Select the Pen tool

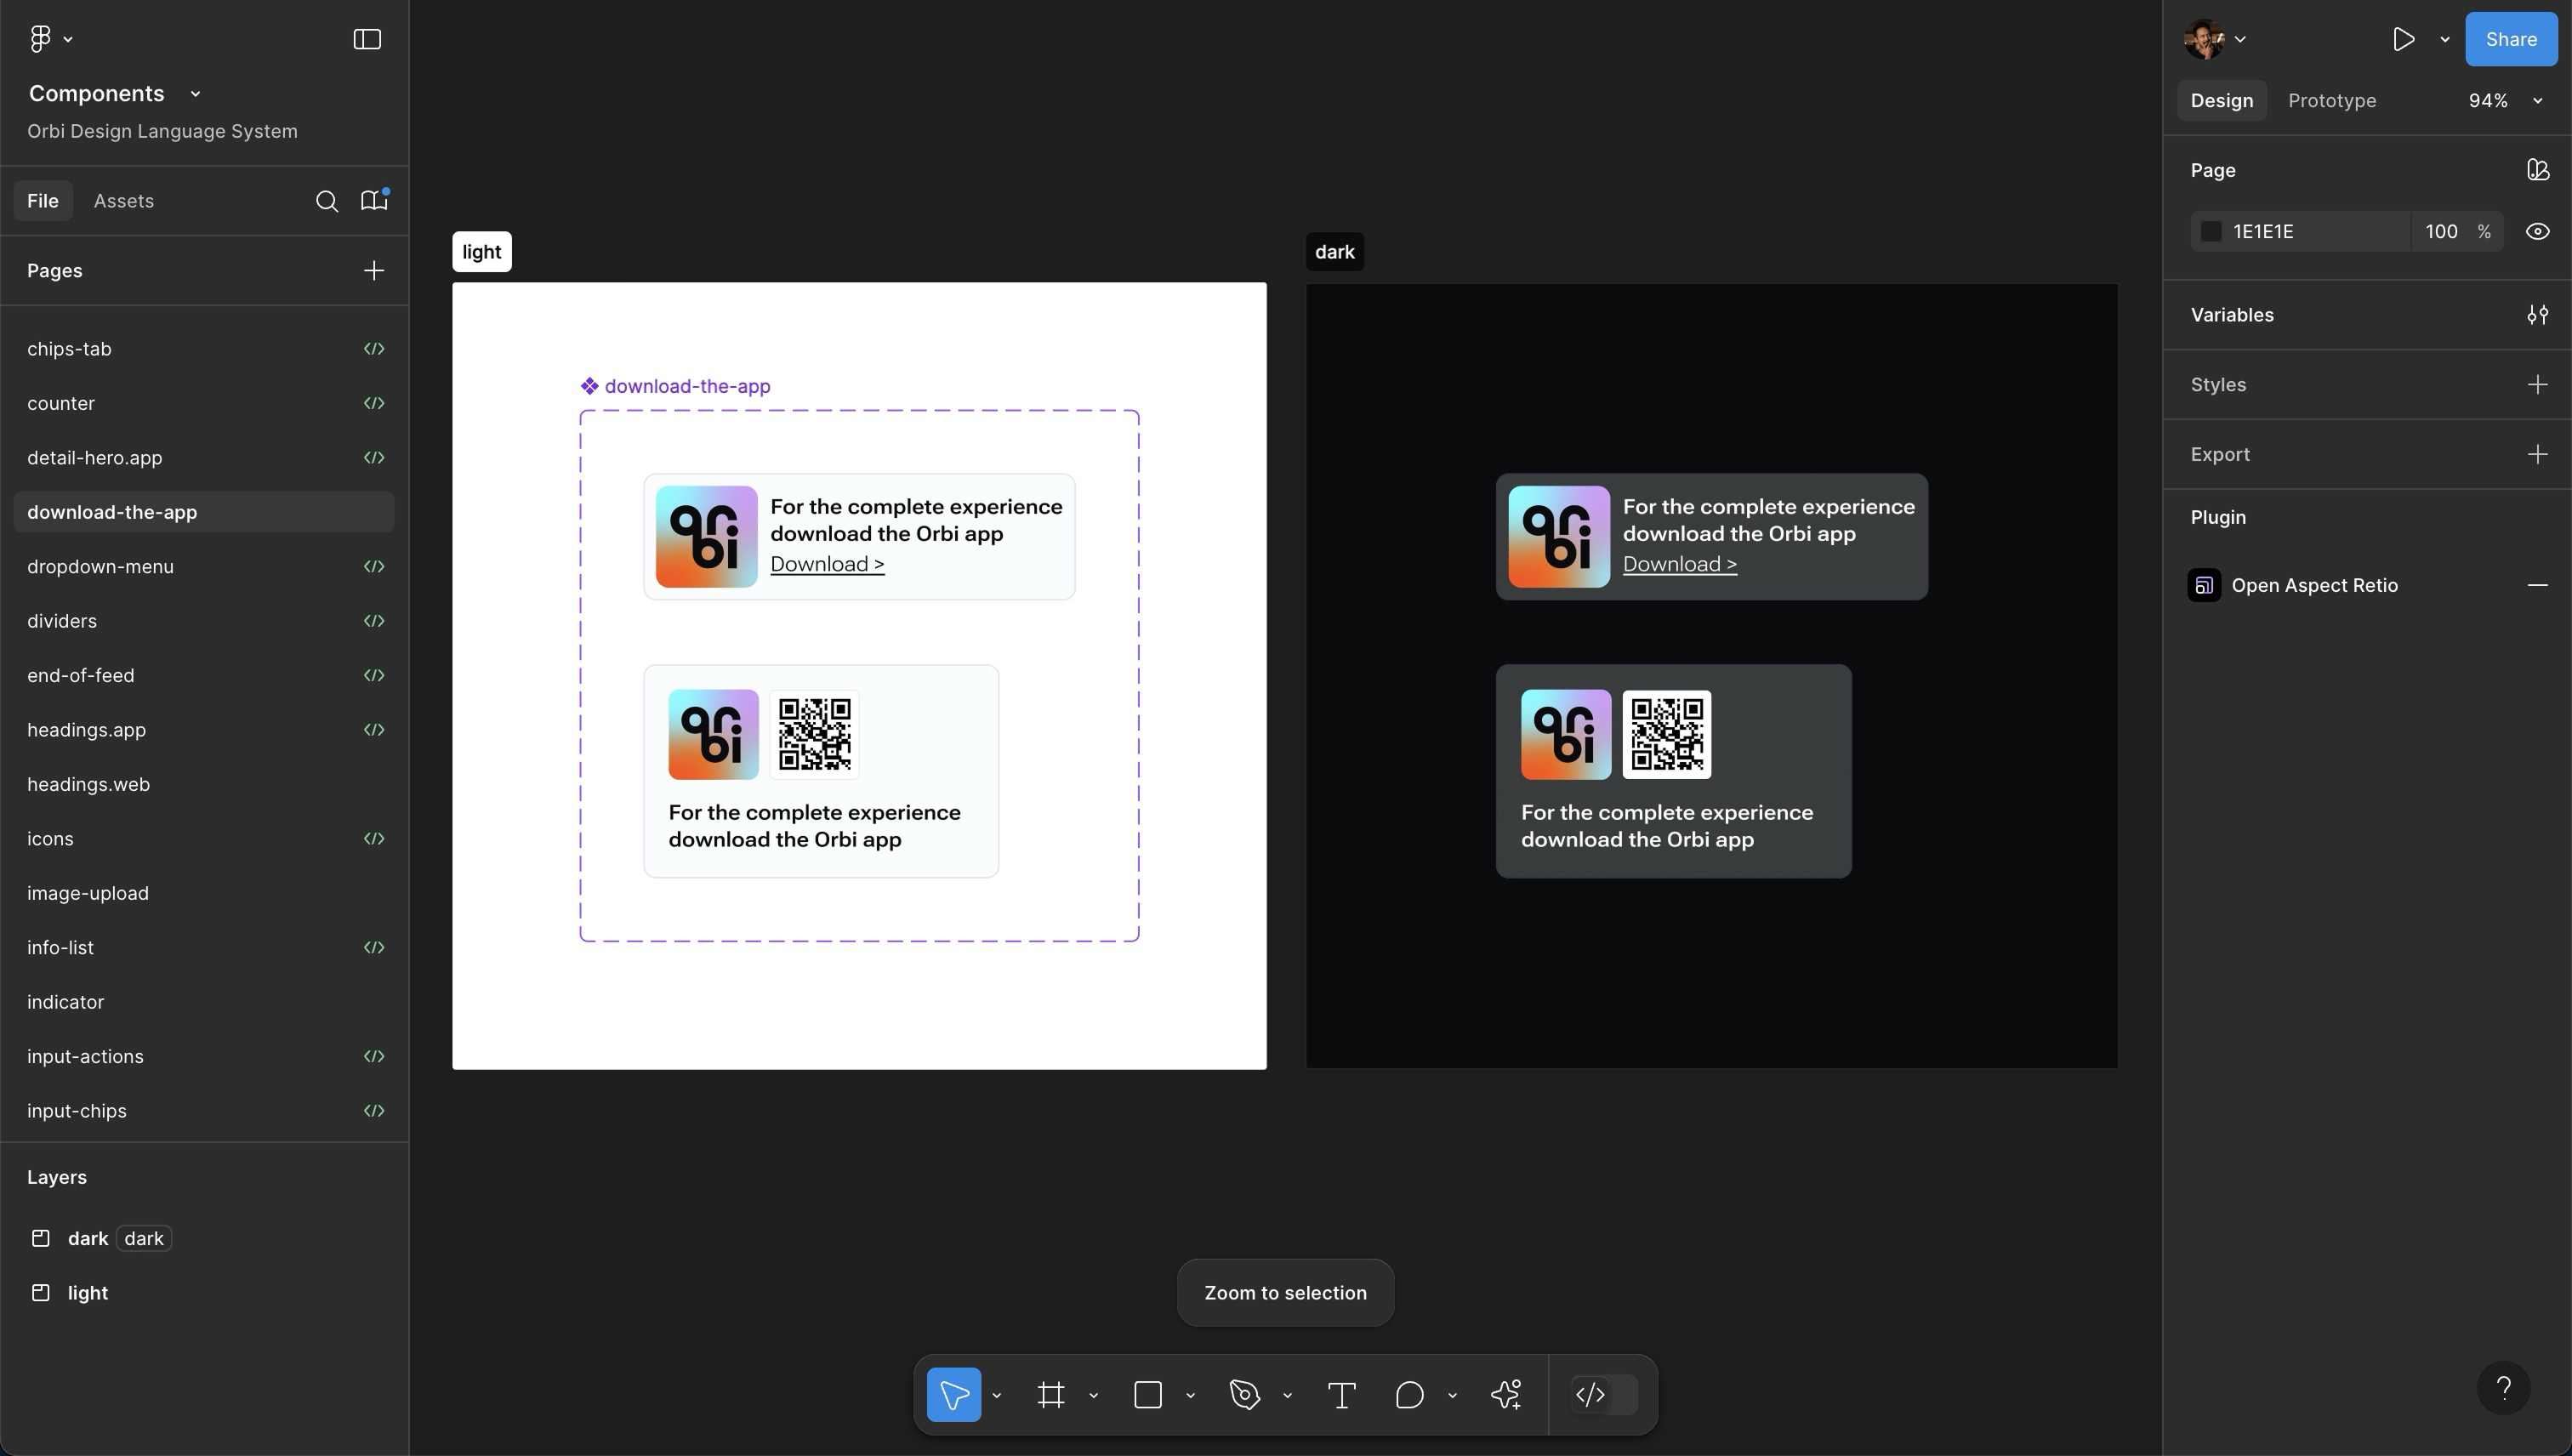coord(1245,1394)
